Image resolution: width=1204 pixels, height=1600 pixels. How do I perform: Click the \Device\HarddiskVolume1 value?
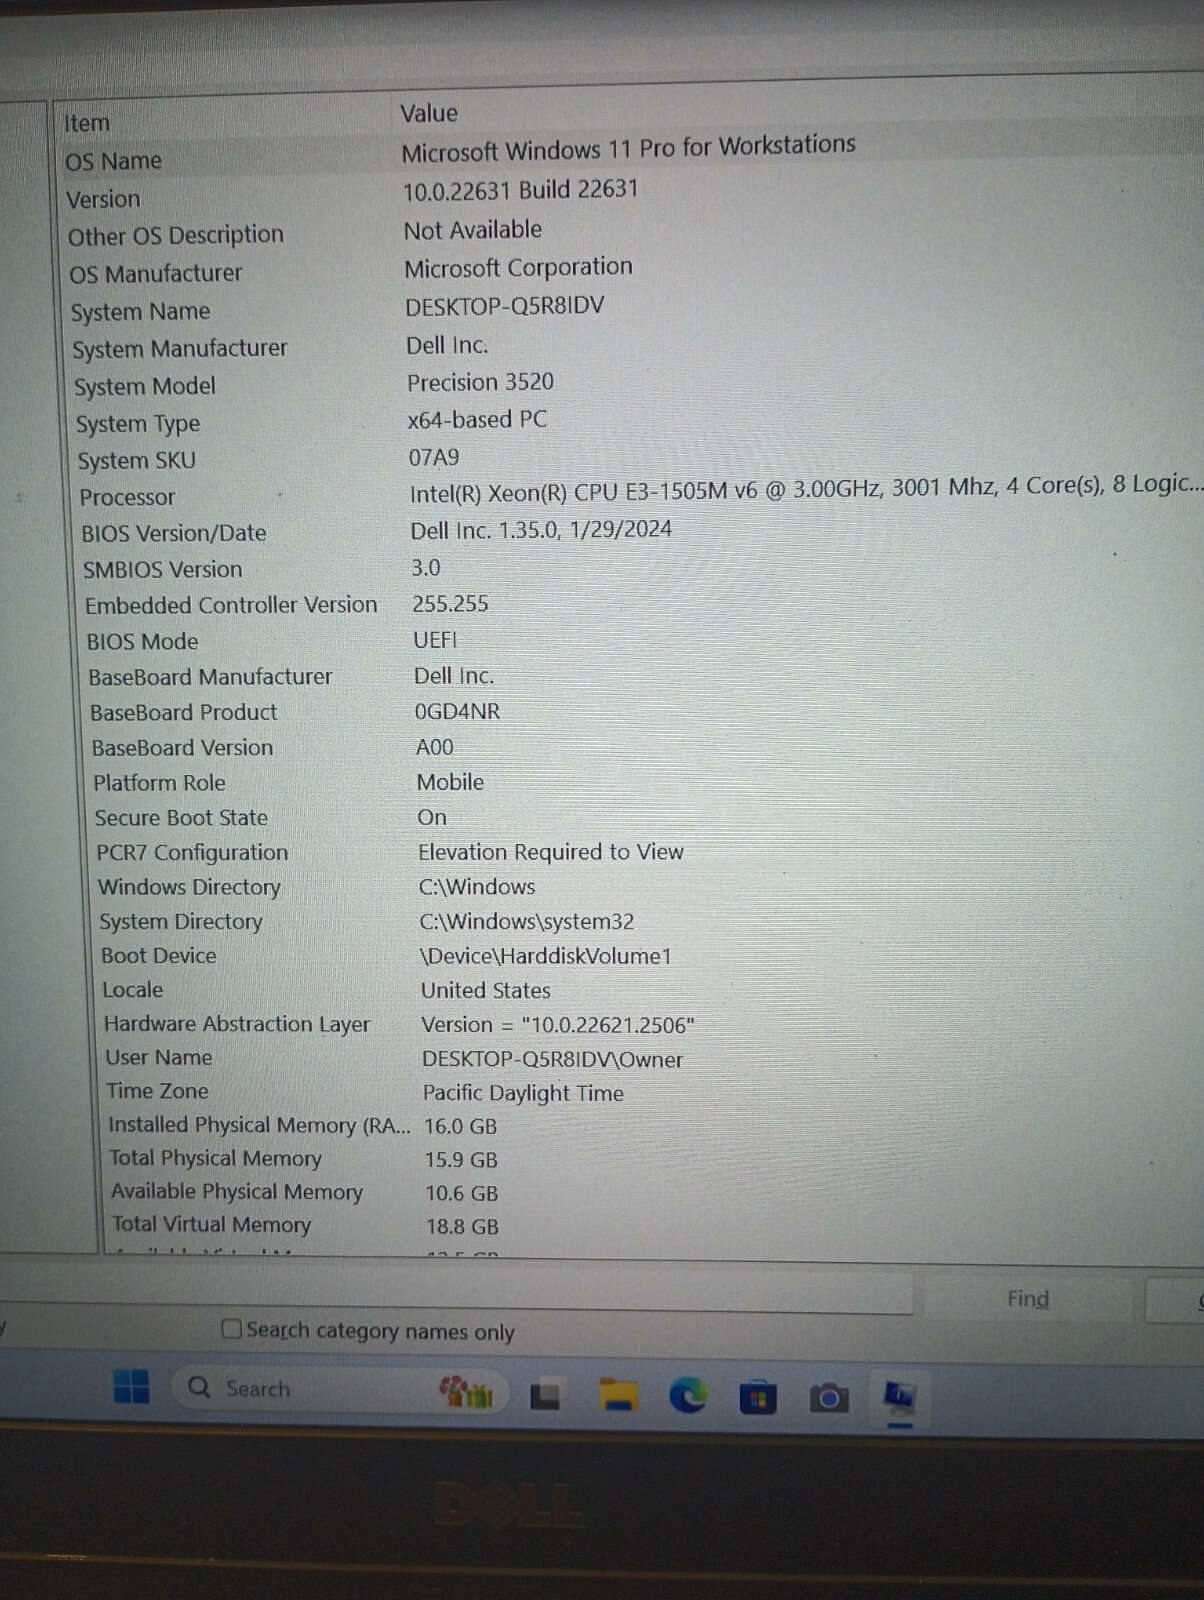tap(546, 956)
